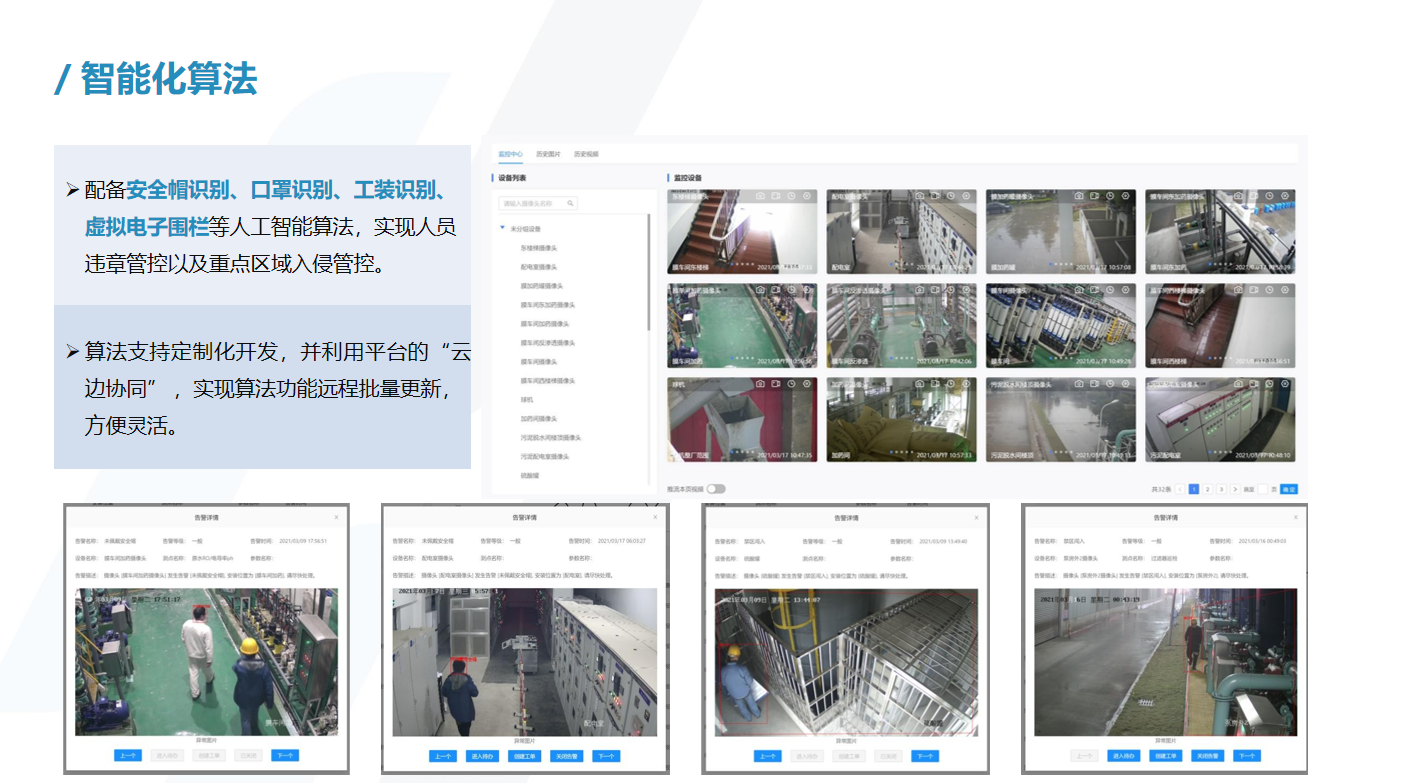Click 创建工单 in 配电室摄像头 alarm dialog
Screen dimensions: 1401x783
coord(523,756)
